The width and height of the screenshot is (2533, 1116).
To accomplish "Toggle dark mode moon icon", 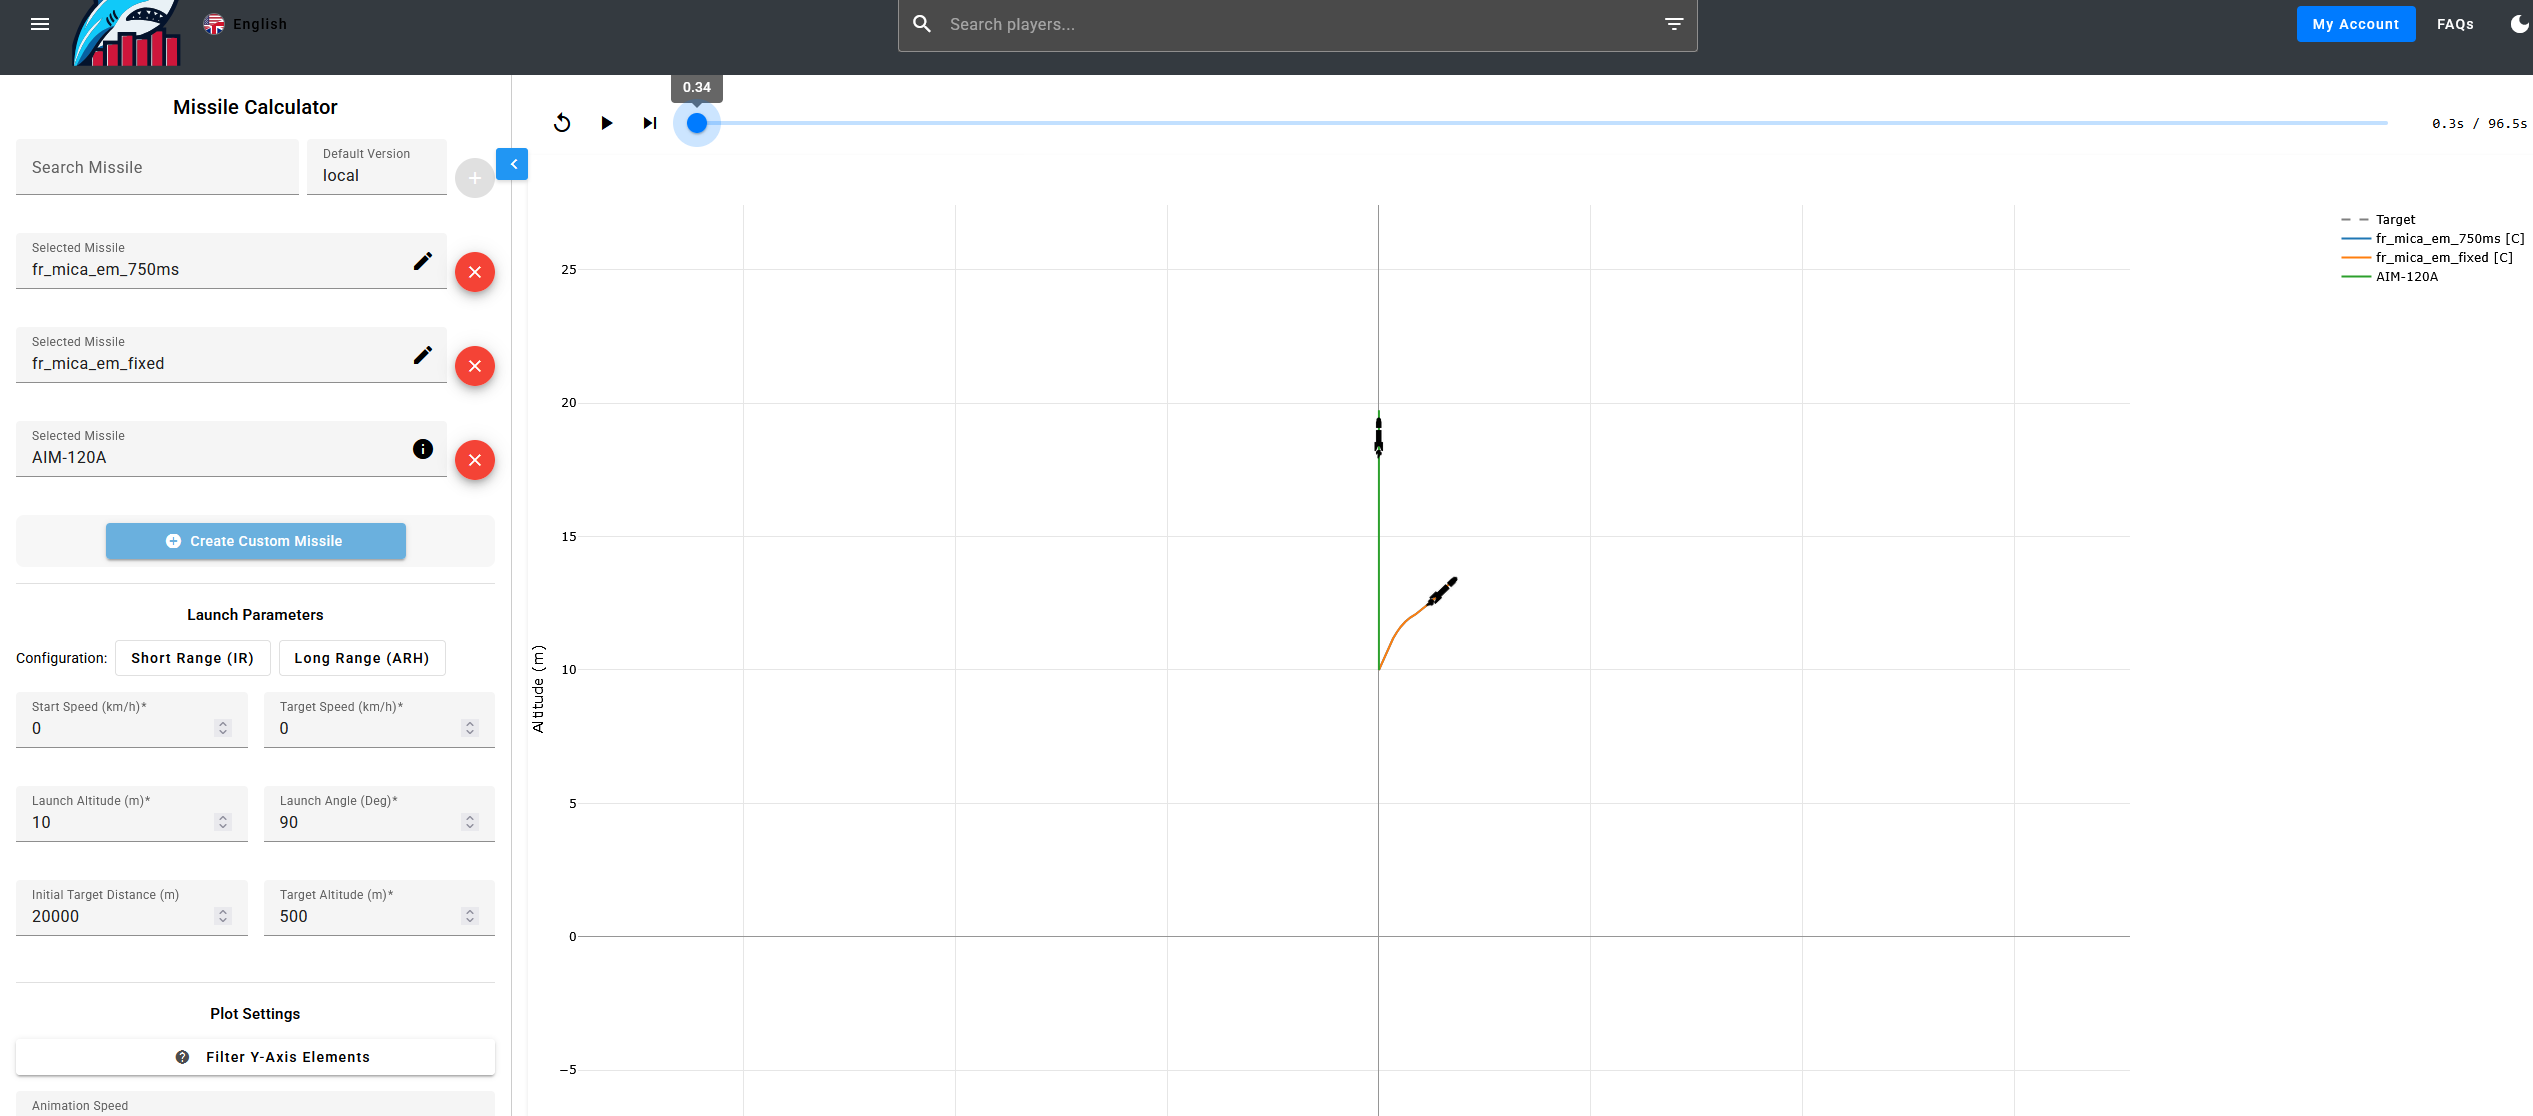I will coord(2519,24).
